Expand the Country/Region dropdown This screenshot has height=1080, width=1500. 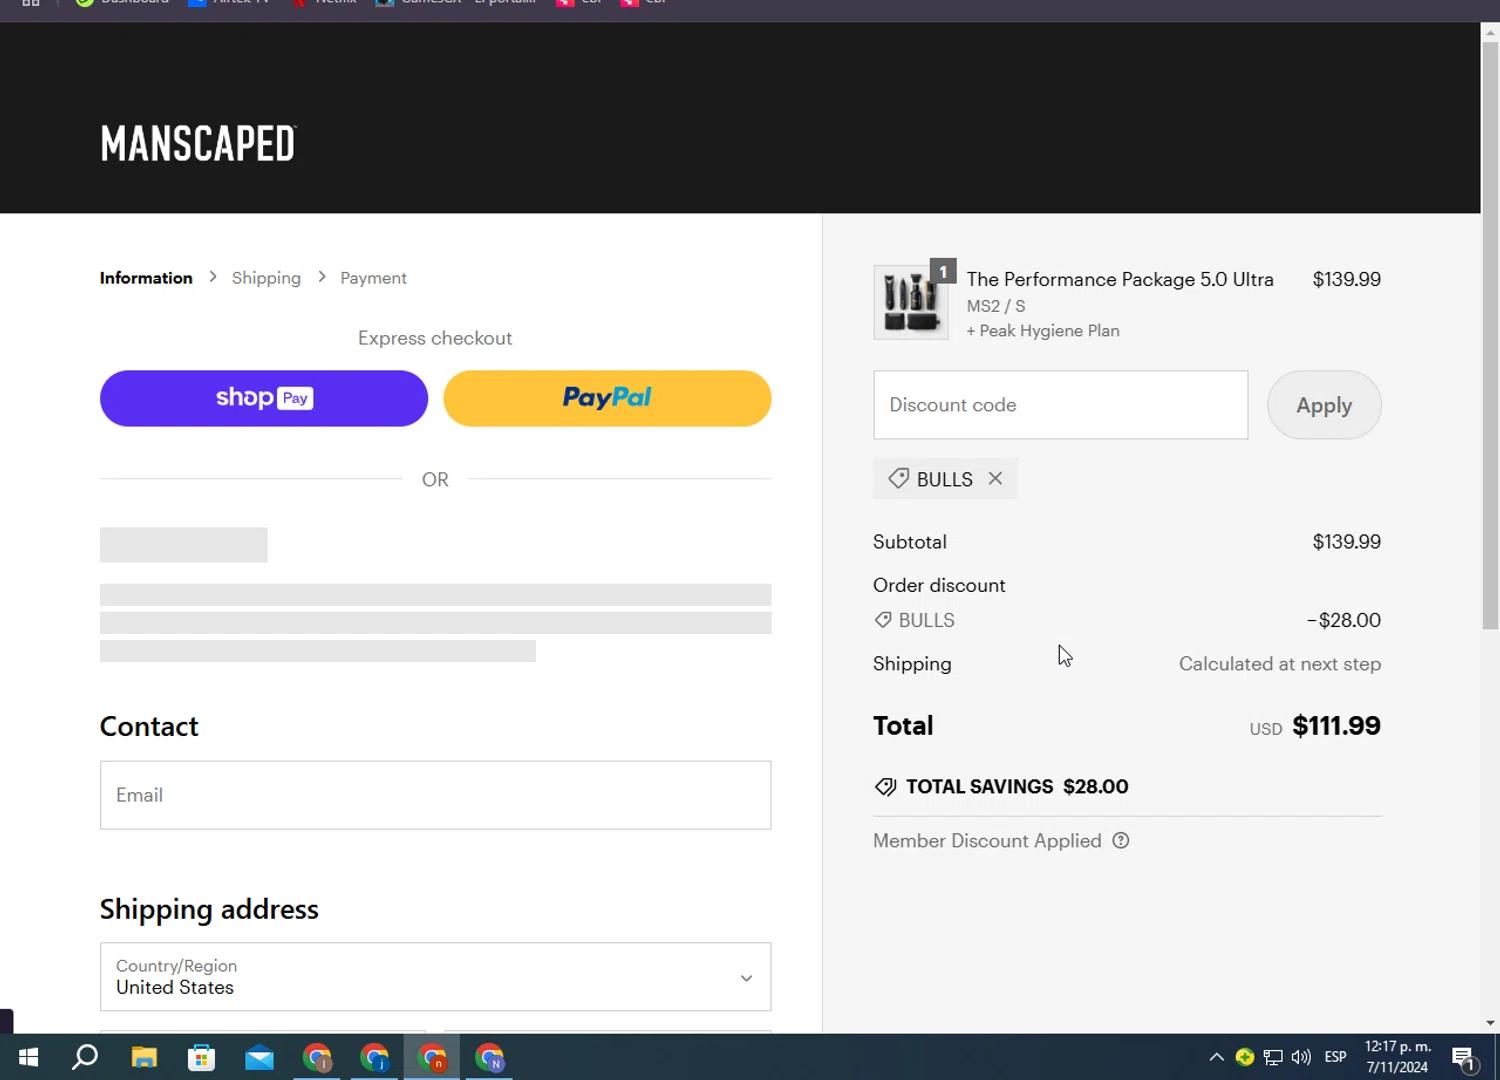click(435, 977)
